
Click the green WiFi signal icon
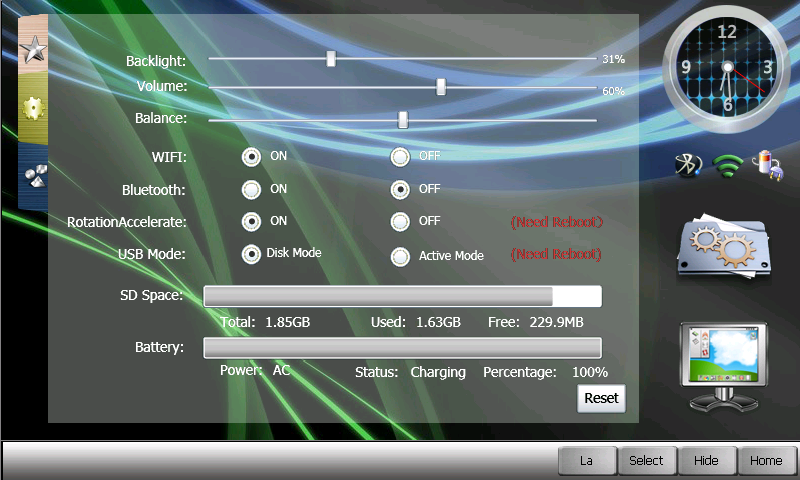tap(730, 166)
